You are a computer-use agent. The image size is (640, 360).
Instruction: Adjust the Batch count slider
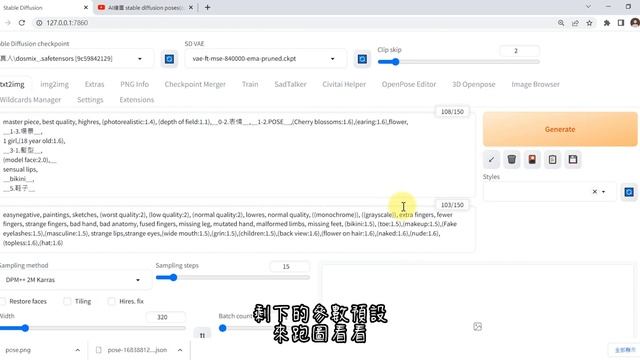222,328
